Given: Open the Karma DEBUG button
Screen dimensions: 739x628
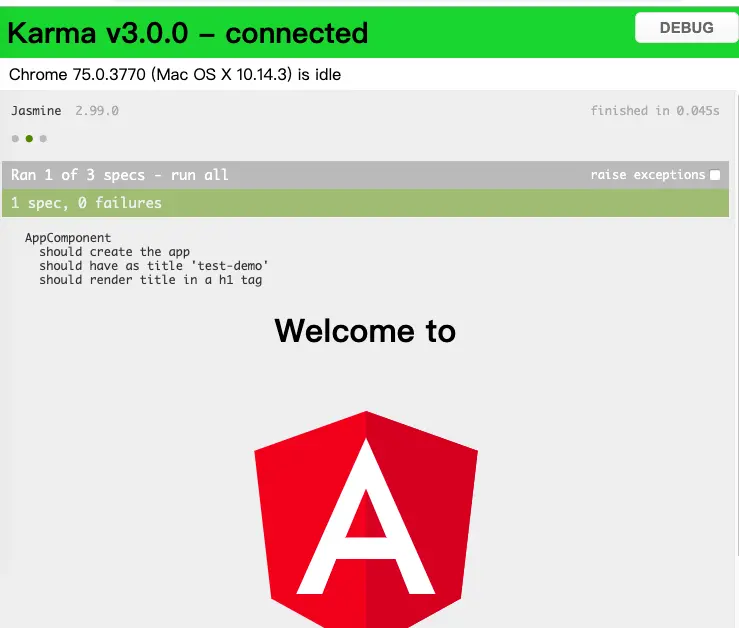Looking at the screenshot, I should coord(686,28).
